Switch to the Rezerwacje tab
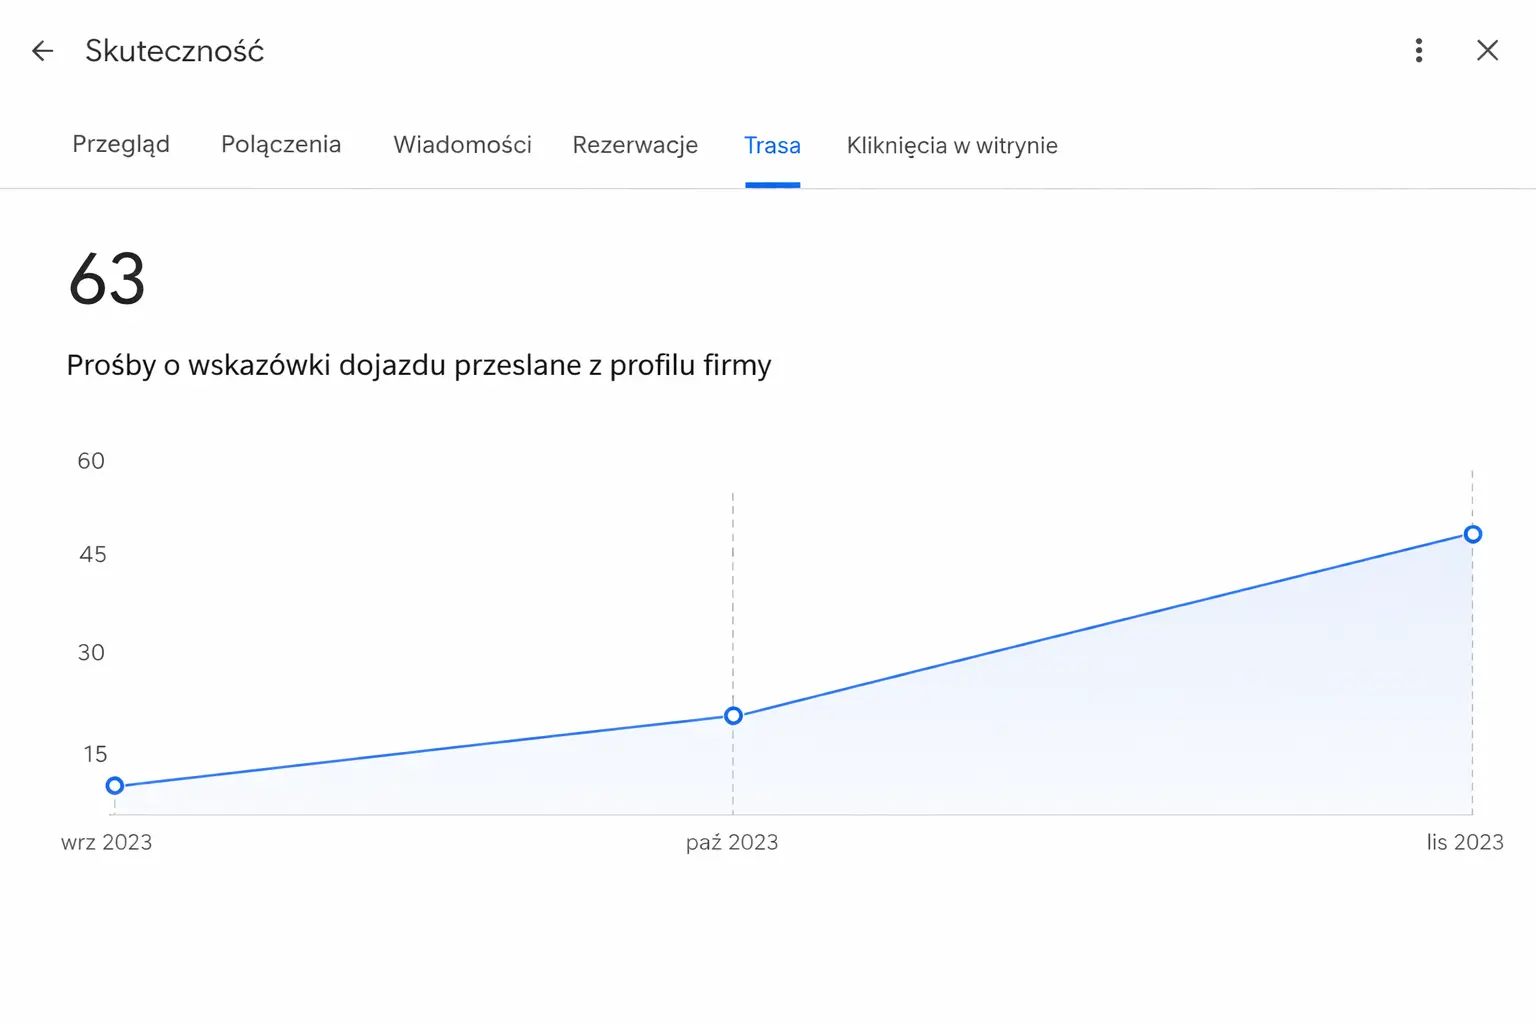The height and width of the screenshot is (1024, 1536). pos(634,145)
